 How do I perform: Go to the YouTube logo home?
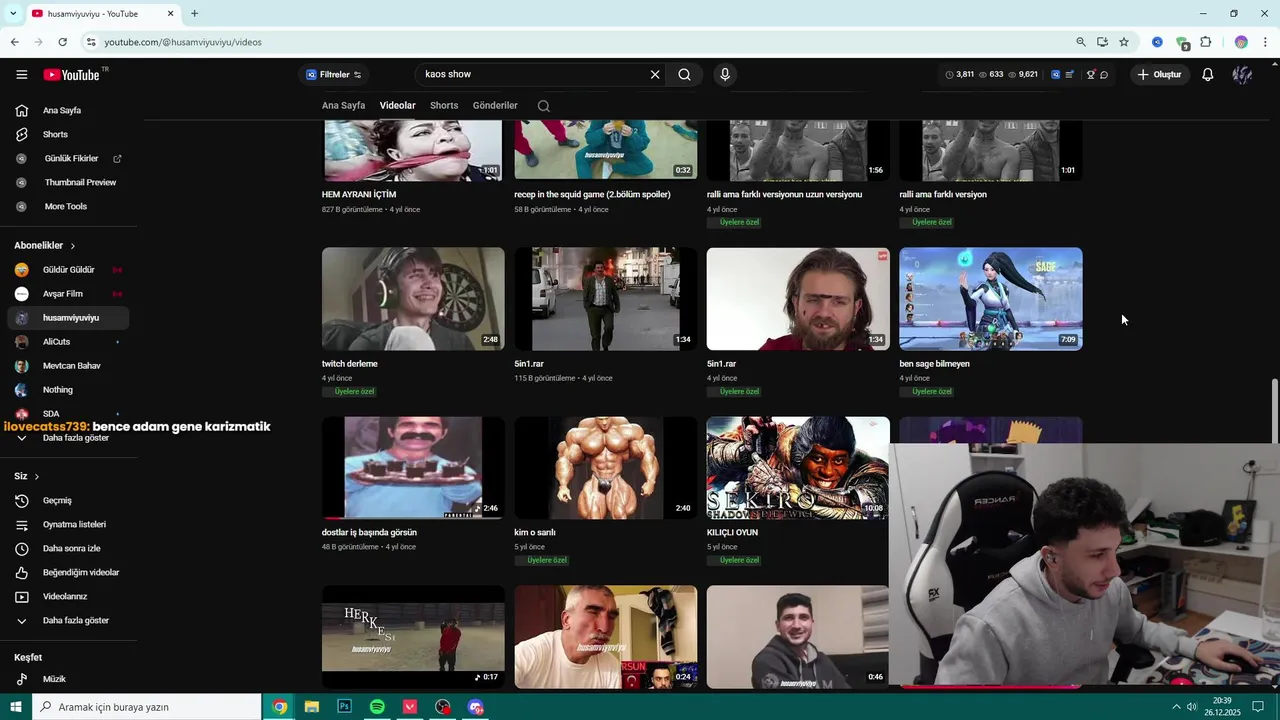point(71,75)
